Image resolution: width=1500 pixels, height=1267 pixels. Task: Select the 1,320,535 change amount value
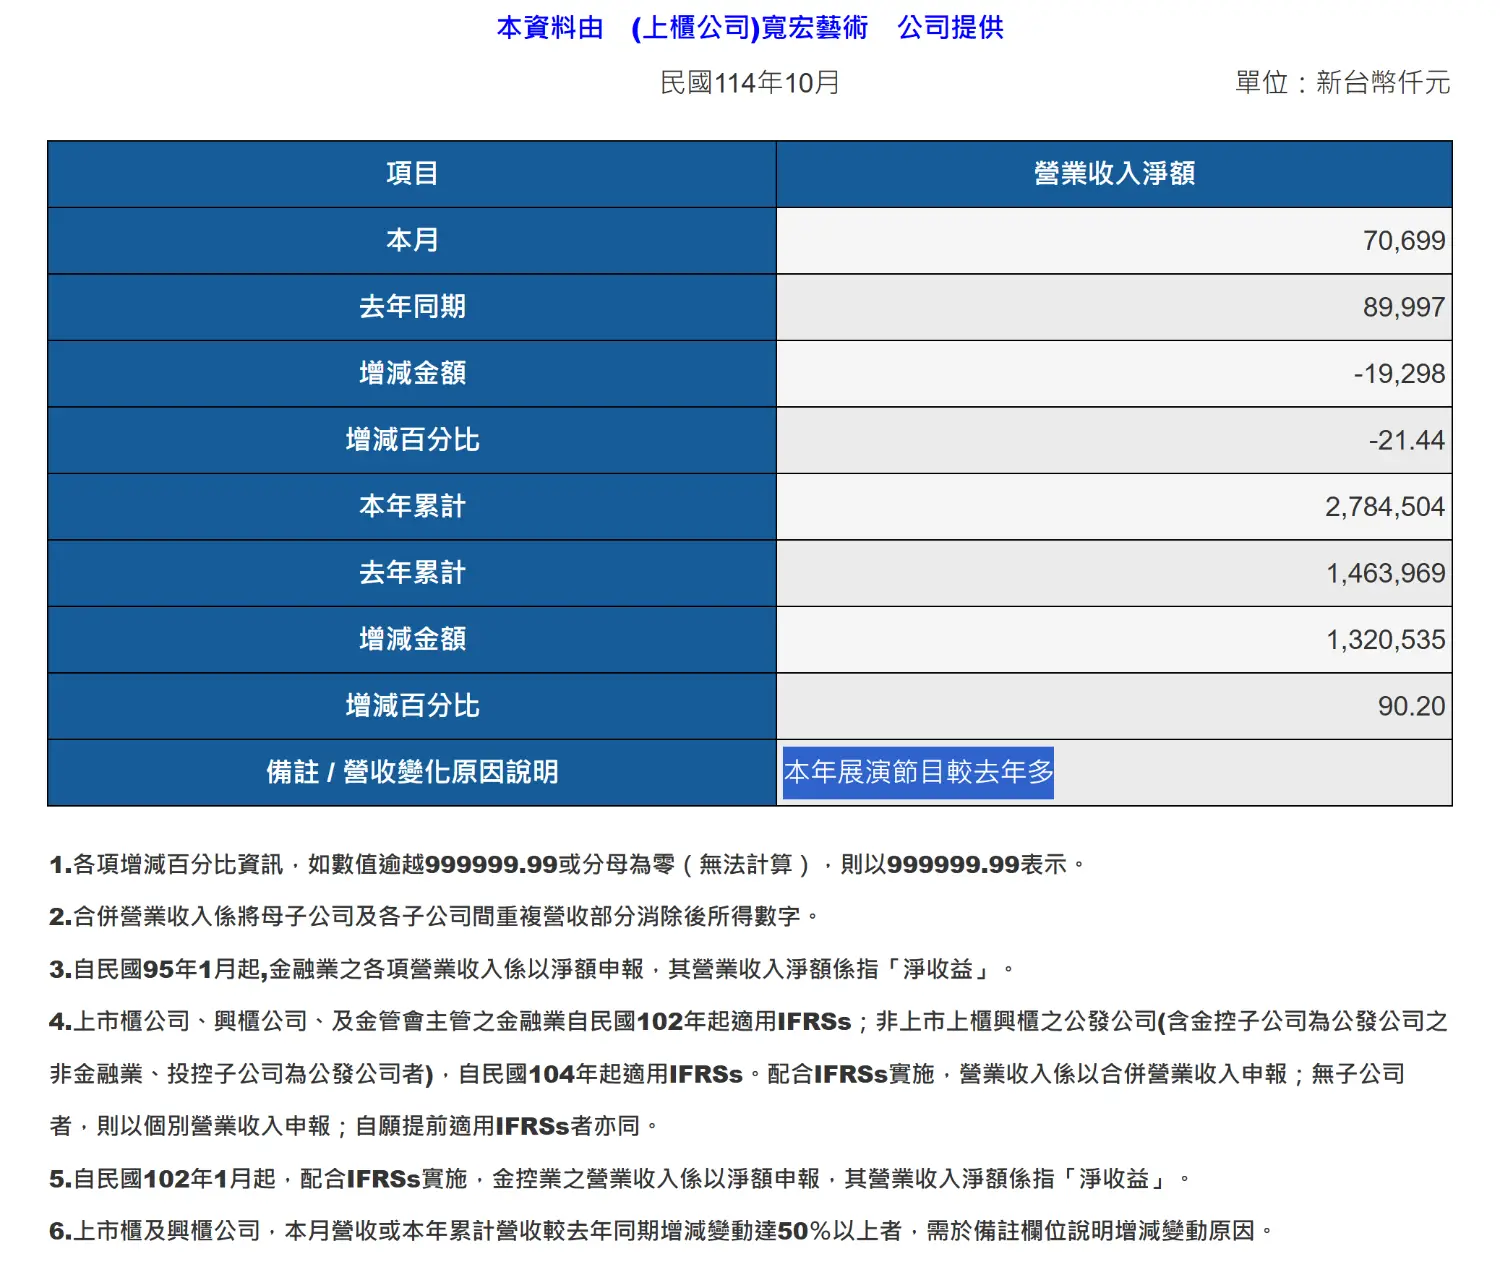1385,640
